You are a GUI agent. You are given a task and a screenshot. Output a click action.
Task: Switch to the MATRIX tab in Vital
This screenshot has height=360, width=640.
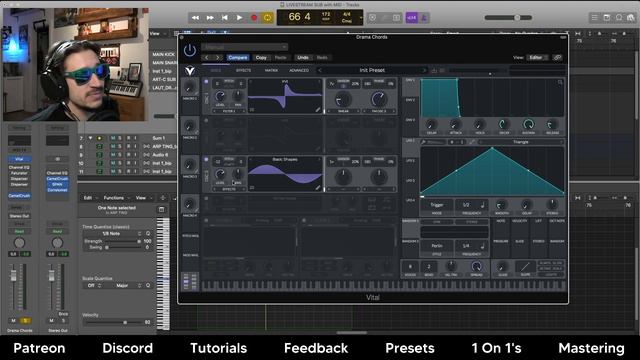coord(271,70)
